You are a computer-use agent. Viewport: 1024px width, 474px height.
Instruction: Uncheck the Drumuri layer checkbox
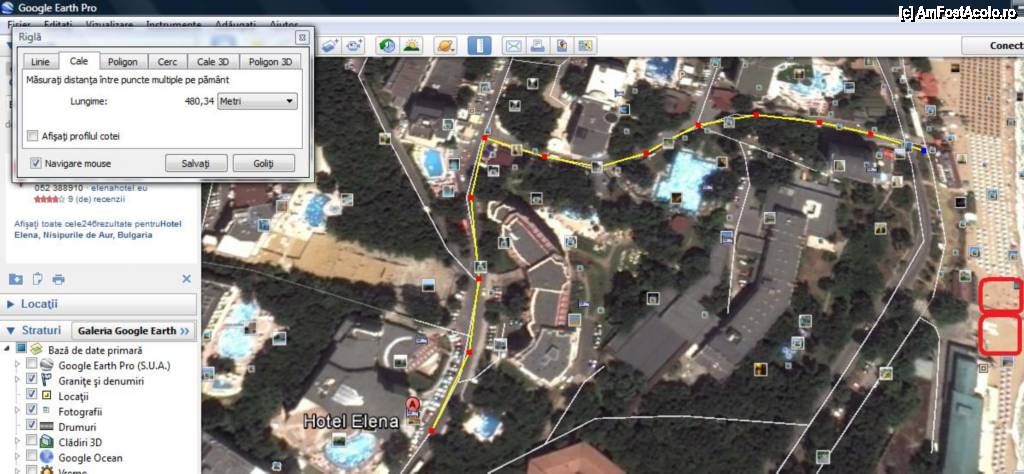31,426
